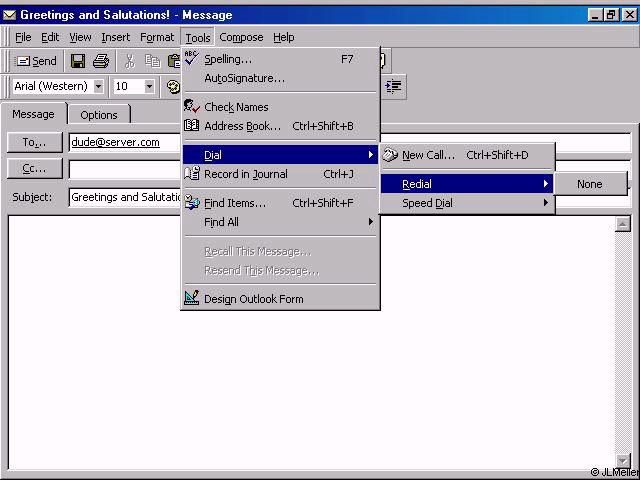
Task: Click the Send button in toolbar
Action: tap(36, 61)
